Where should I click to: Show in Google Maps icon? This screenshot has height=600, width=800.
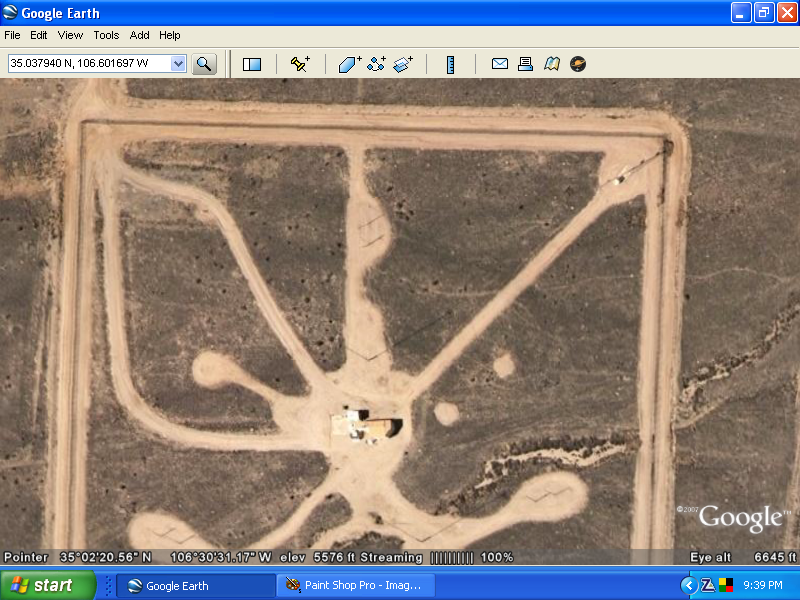[x=552, y=64]
